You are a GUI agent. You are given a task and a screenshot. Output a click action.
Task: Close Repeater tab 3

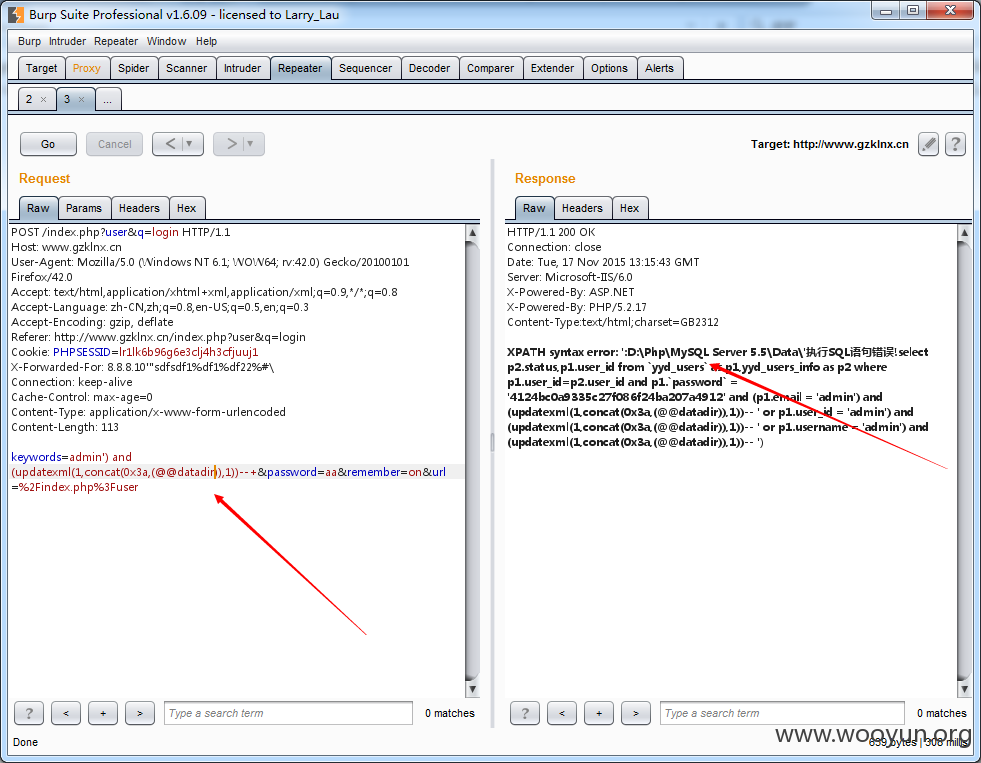coord(81,99)
